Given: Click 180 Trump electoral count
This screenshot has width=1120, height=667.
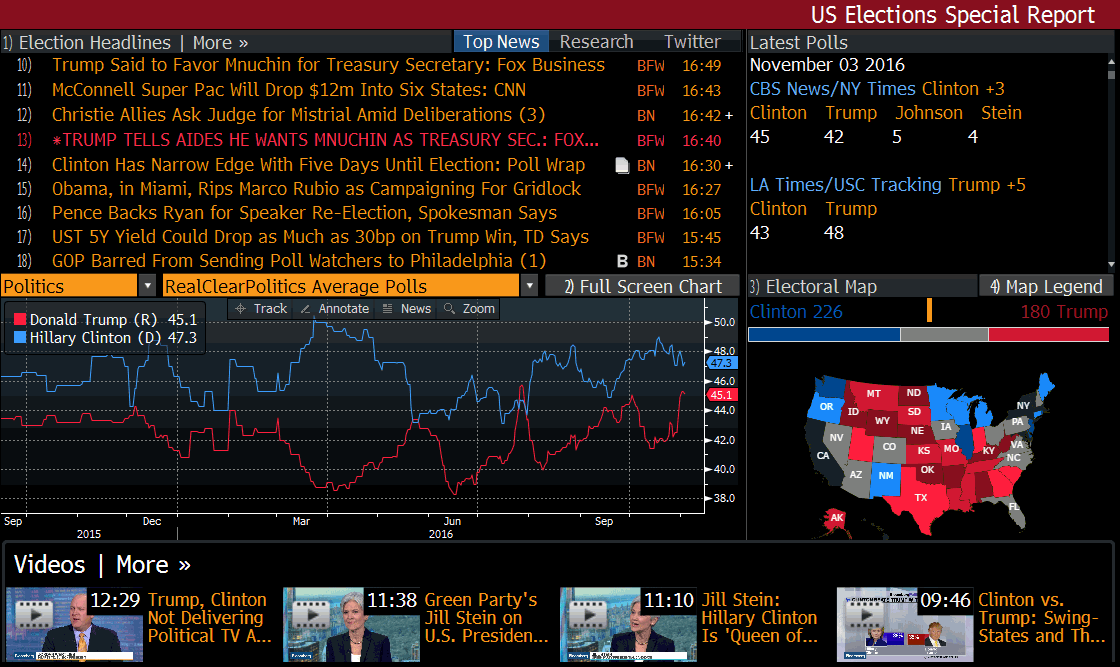Looking at the screenshot, I should pos(1064,311).
